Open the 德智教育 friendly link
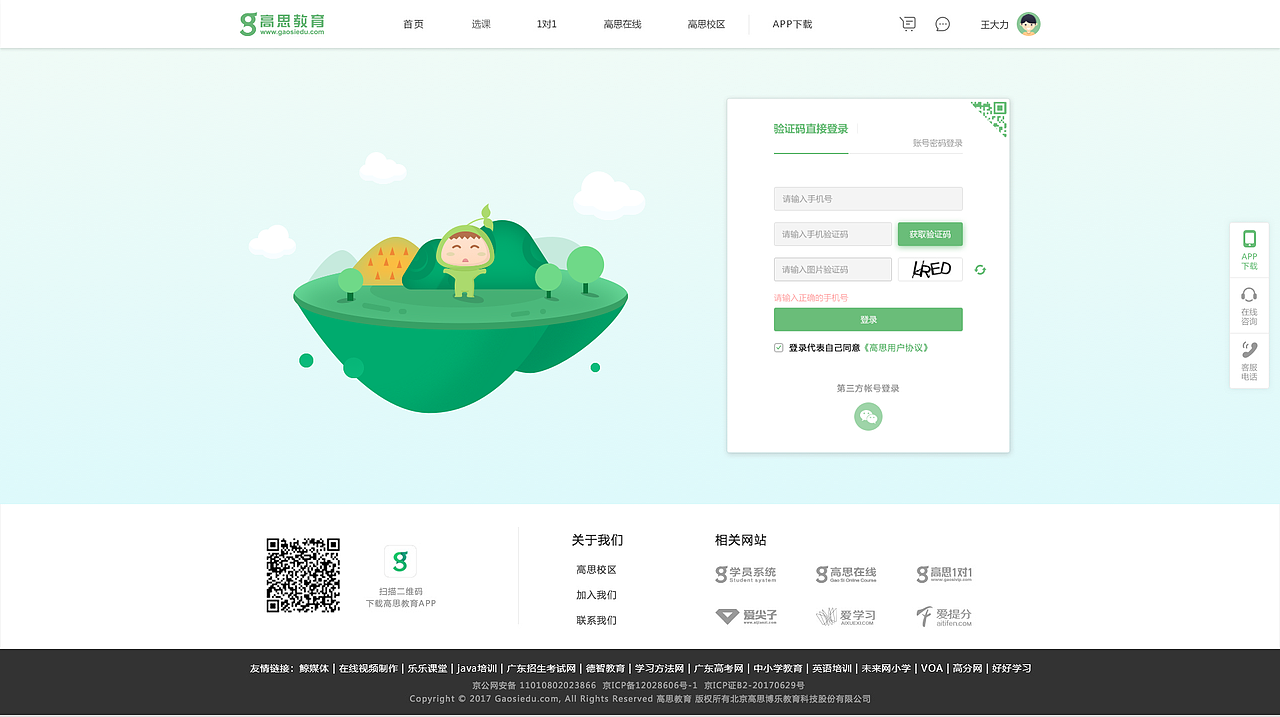The width and height of the screenshot is (1280, 717). point(605,668)
